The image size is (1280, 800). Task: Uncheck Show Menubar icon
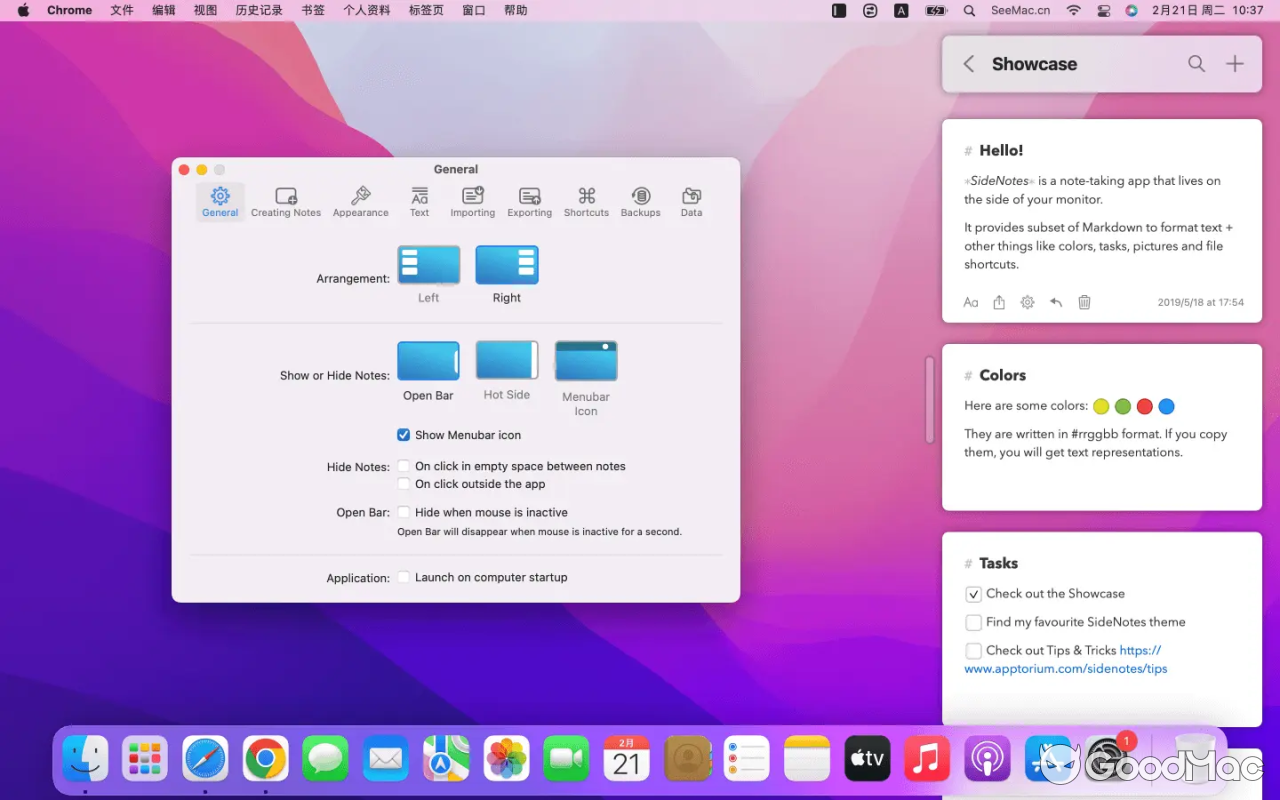point(403,434)
